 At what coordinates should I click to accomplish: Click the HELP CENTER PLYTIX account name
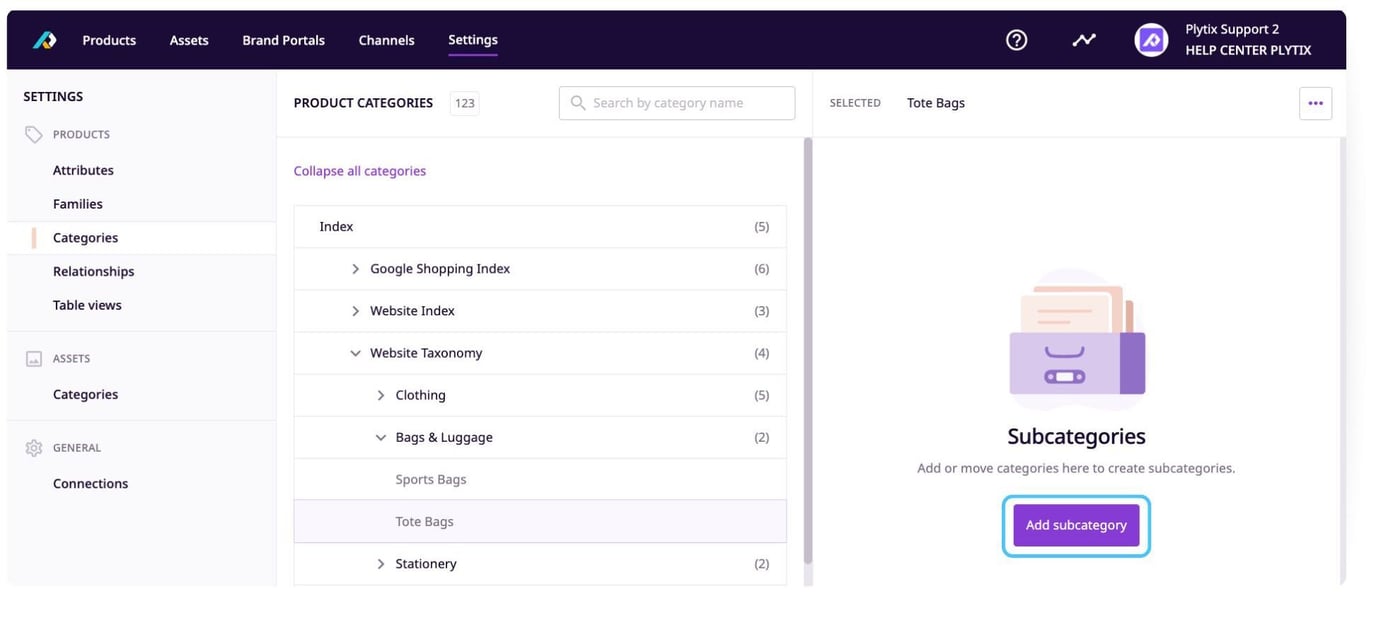tap(1248, 50)
